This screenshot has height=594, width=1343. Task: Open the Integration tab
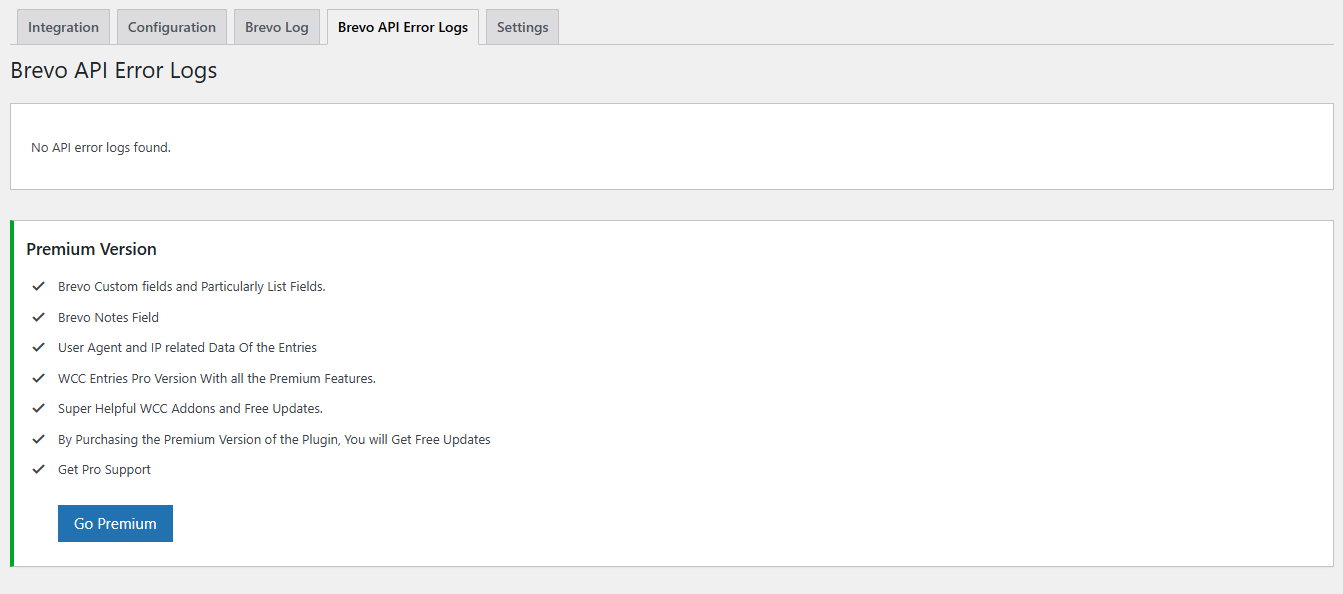(63, 27)
